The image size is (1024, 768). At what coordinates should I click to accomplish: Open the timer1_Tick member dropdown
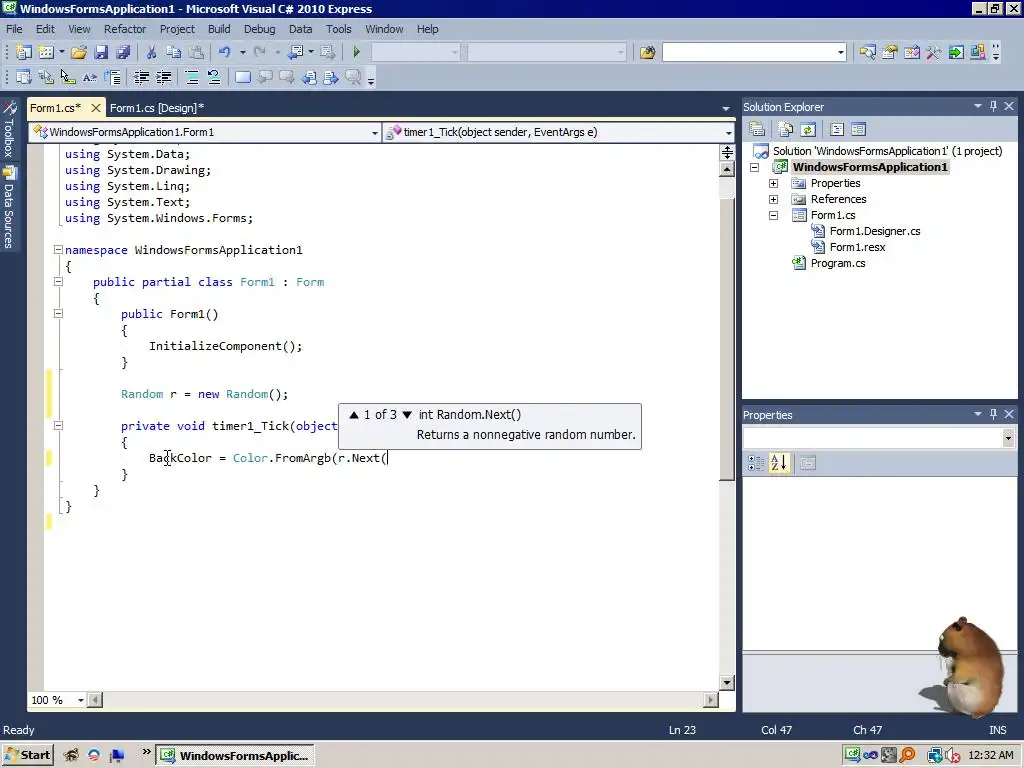tap(728, 133)
